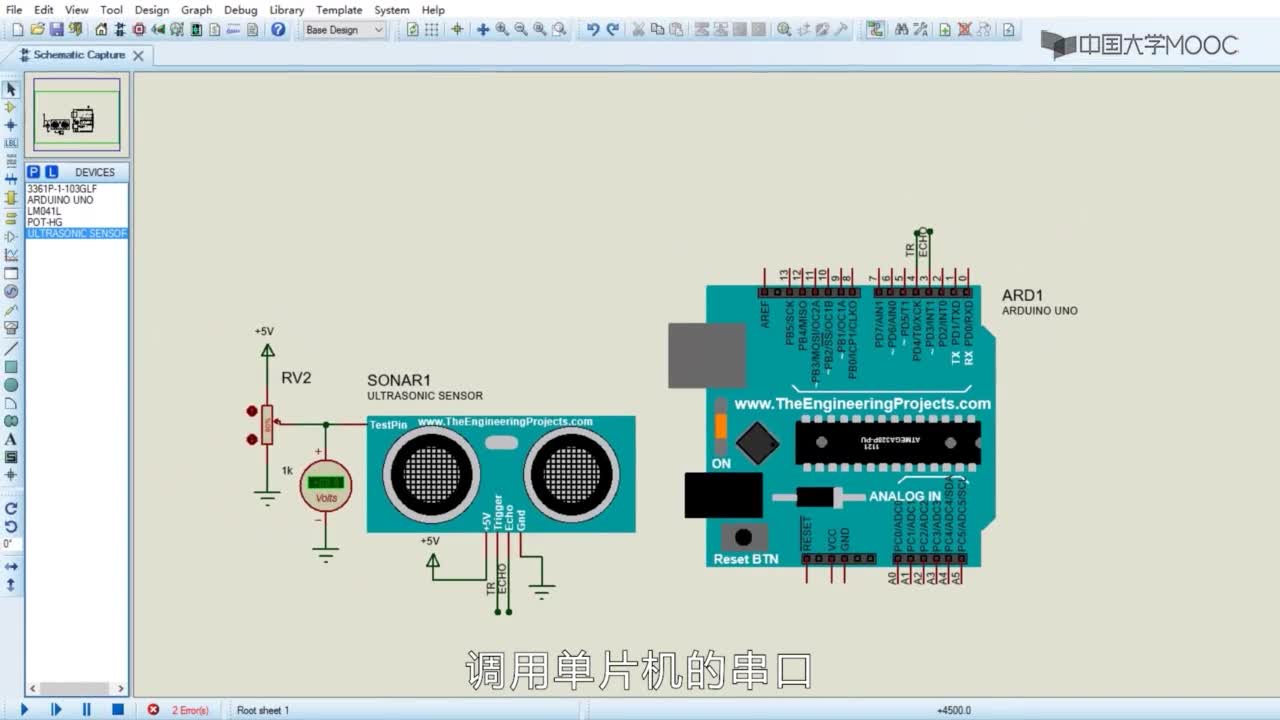Open the Debug menu
The height and width of the screenshot is (720, 1280).
[x=241, y=10]
